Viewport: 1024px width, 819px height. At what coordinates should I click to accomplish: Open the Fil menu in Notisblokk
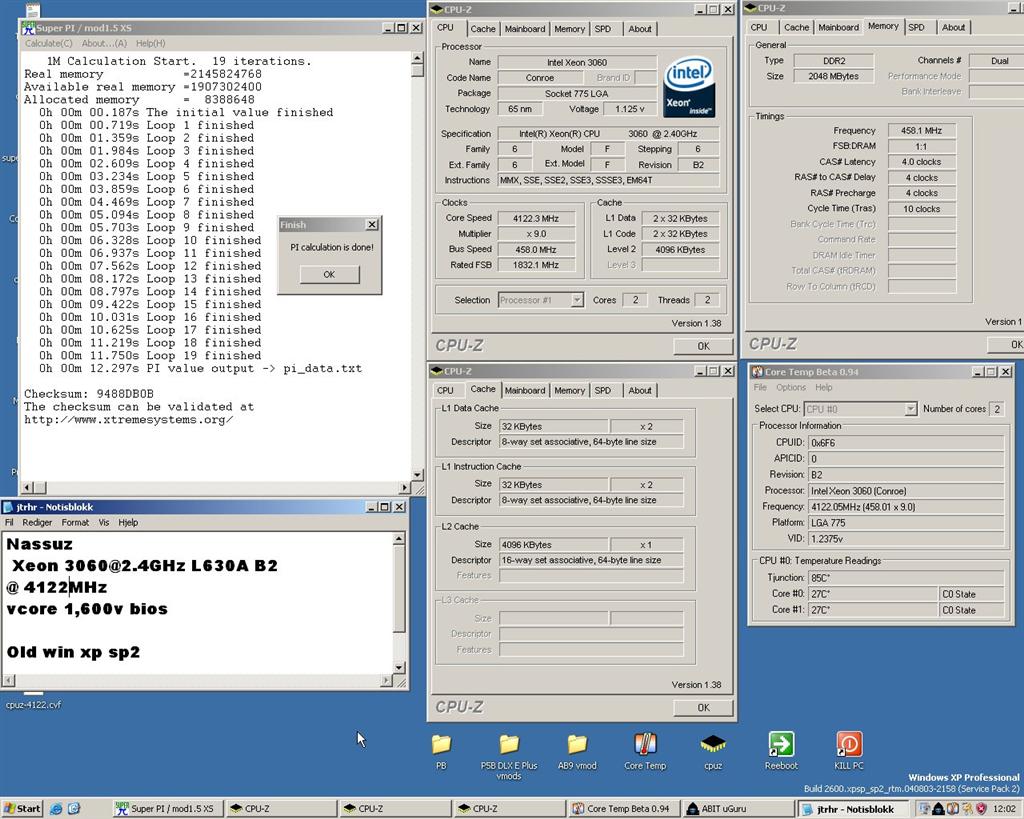click(9, 522)
